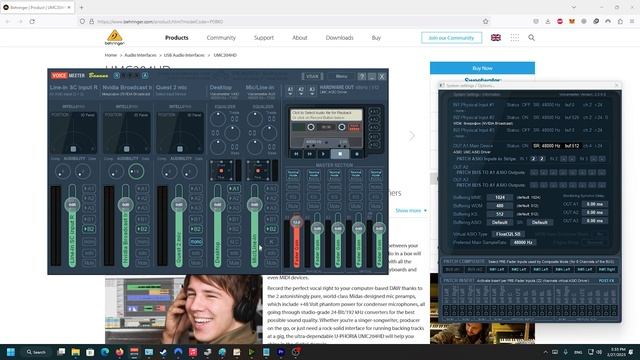
Task: Click Buffering ASIO Default value
Action: (x=500, y=222)
